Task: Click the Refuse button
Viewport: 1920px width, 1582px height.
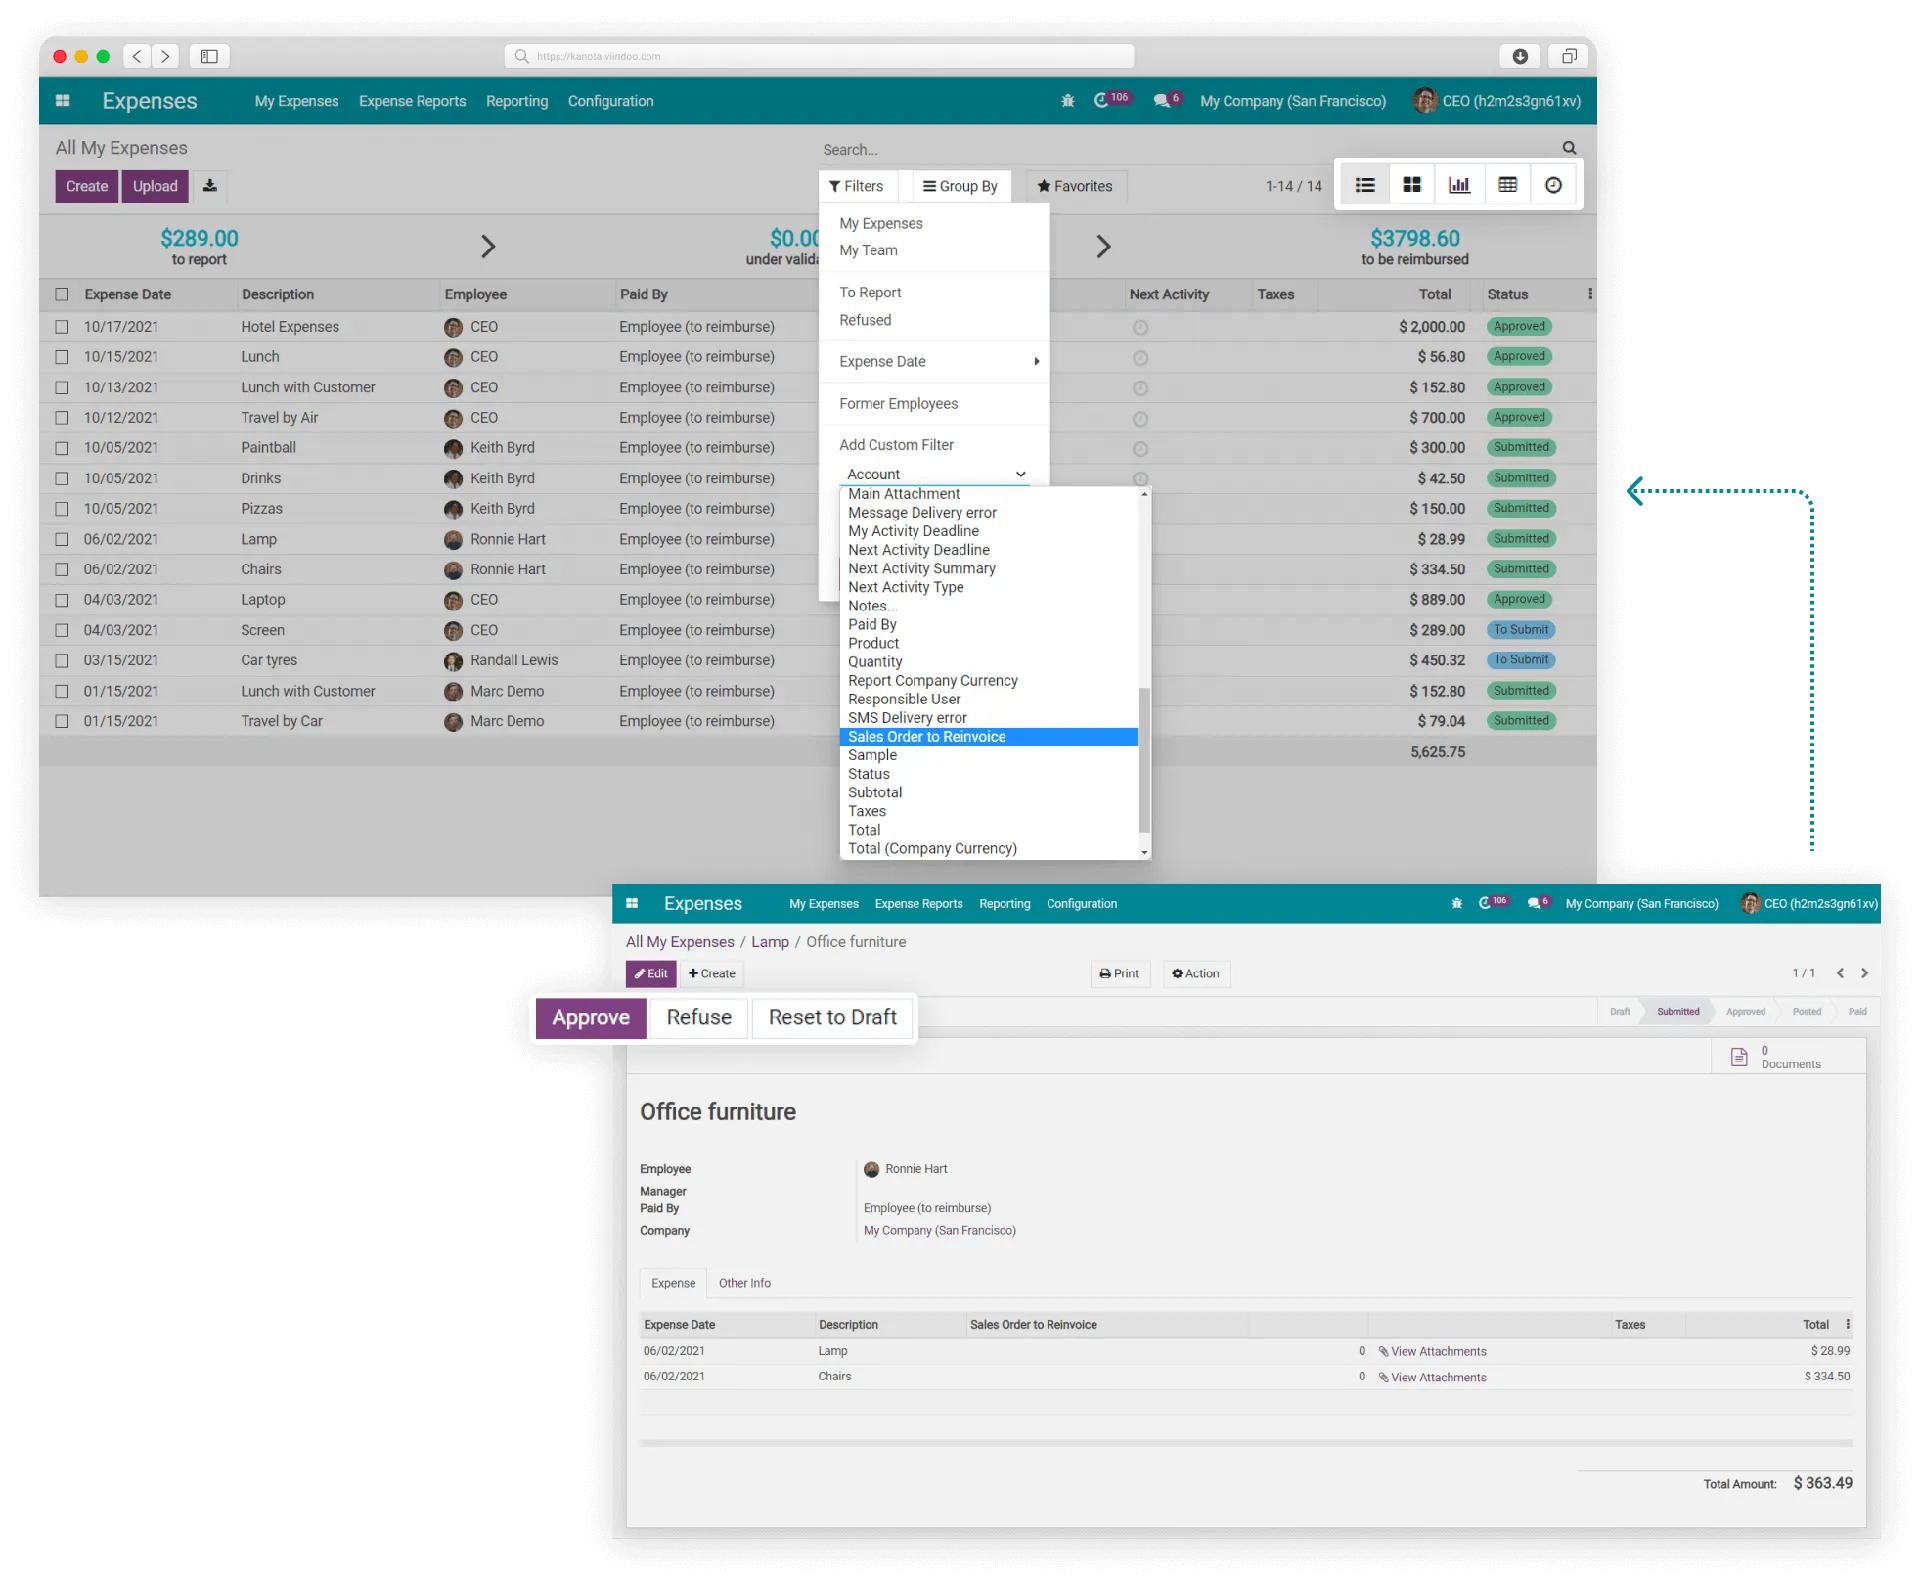Action: pyautogui.click(x=699, y=1017)
